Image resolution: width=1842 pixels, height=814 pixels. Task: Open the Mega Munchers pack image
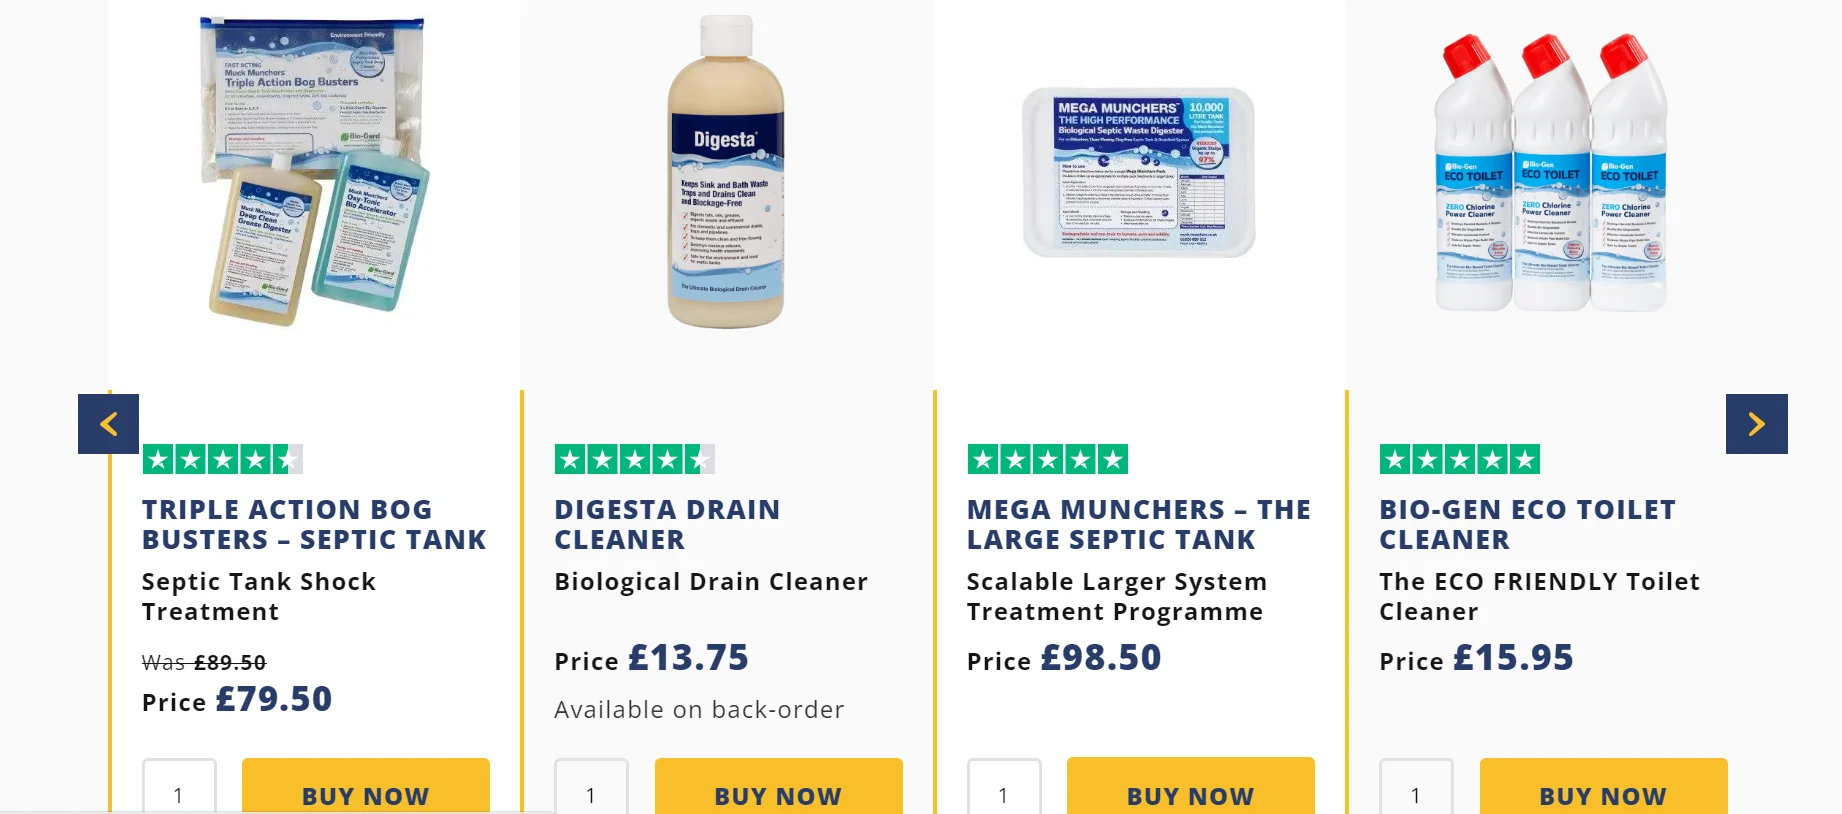(1139, 172)
